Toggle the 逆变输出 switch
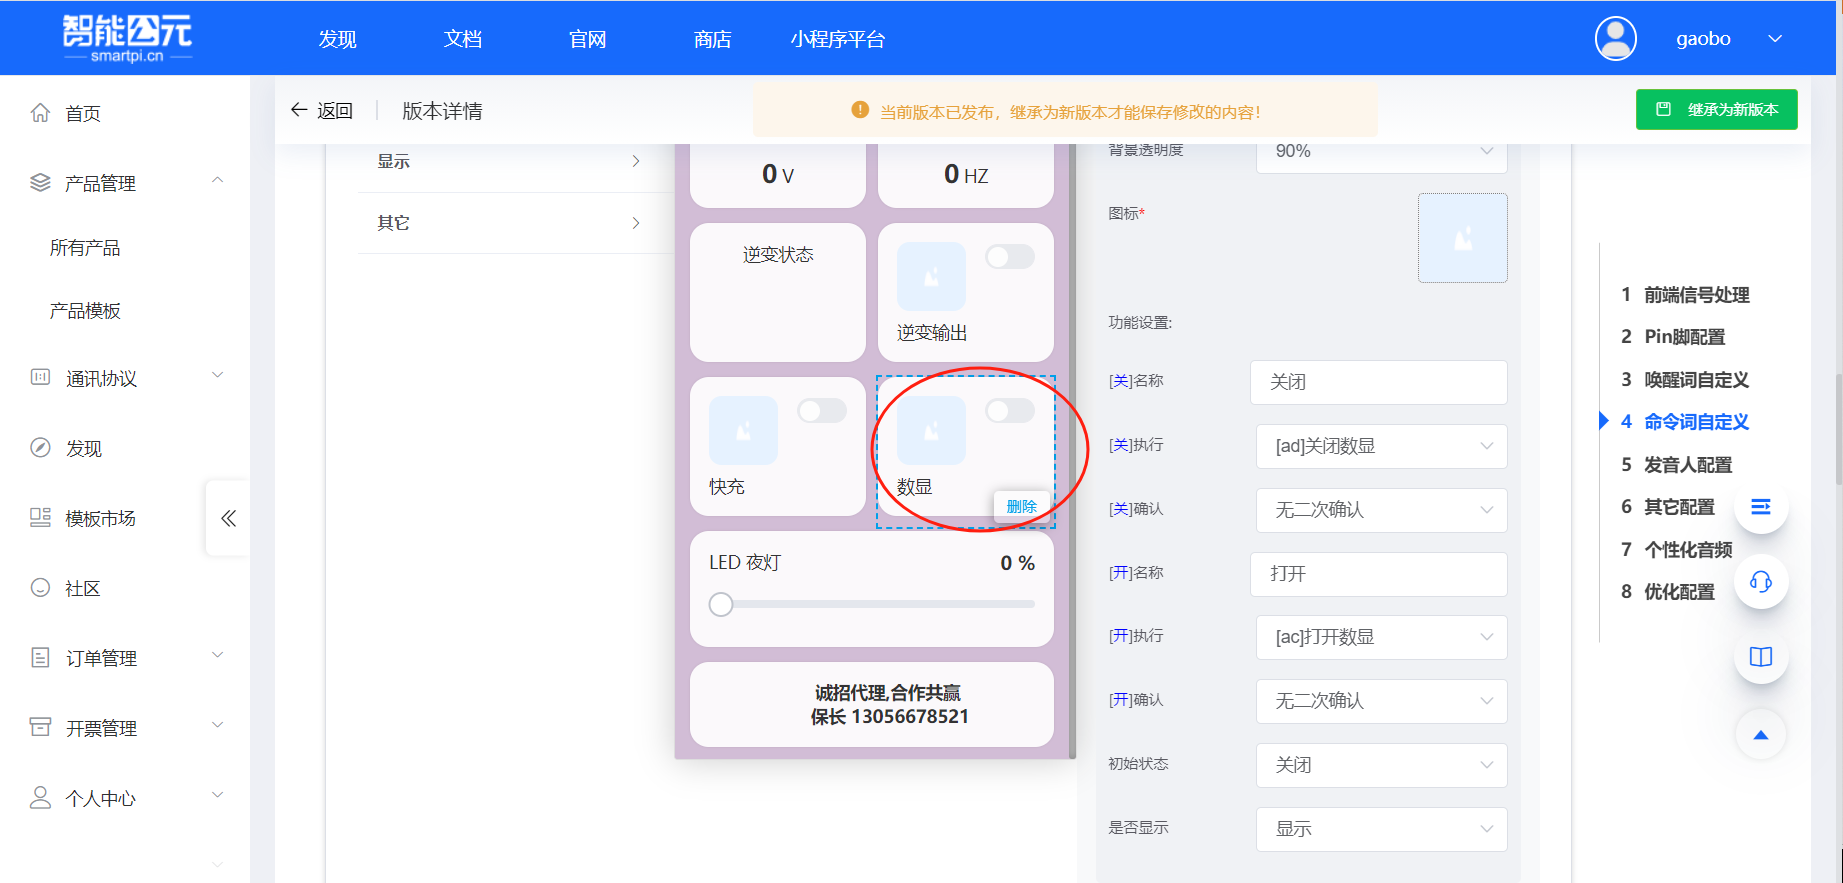 (1010, 257)
